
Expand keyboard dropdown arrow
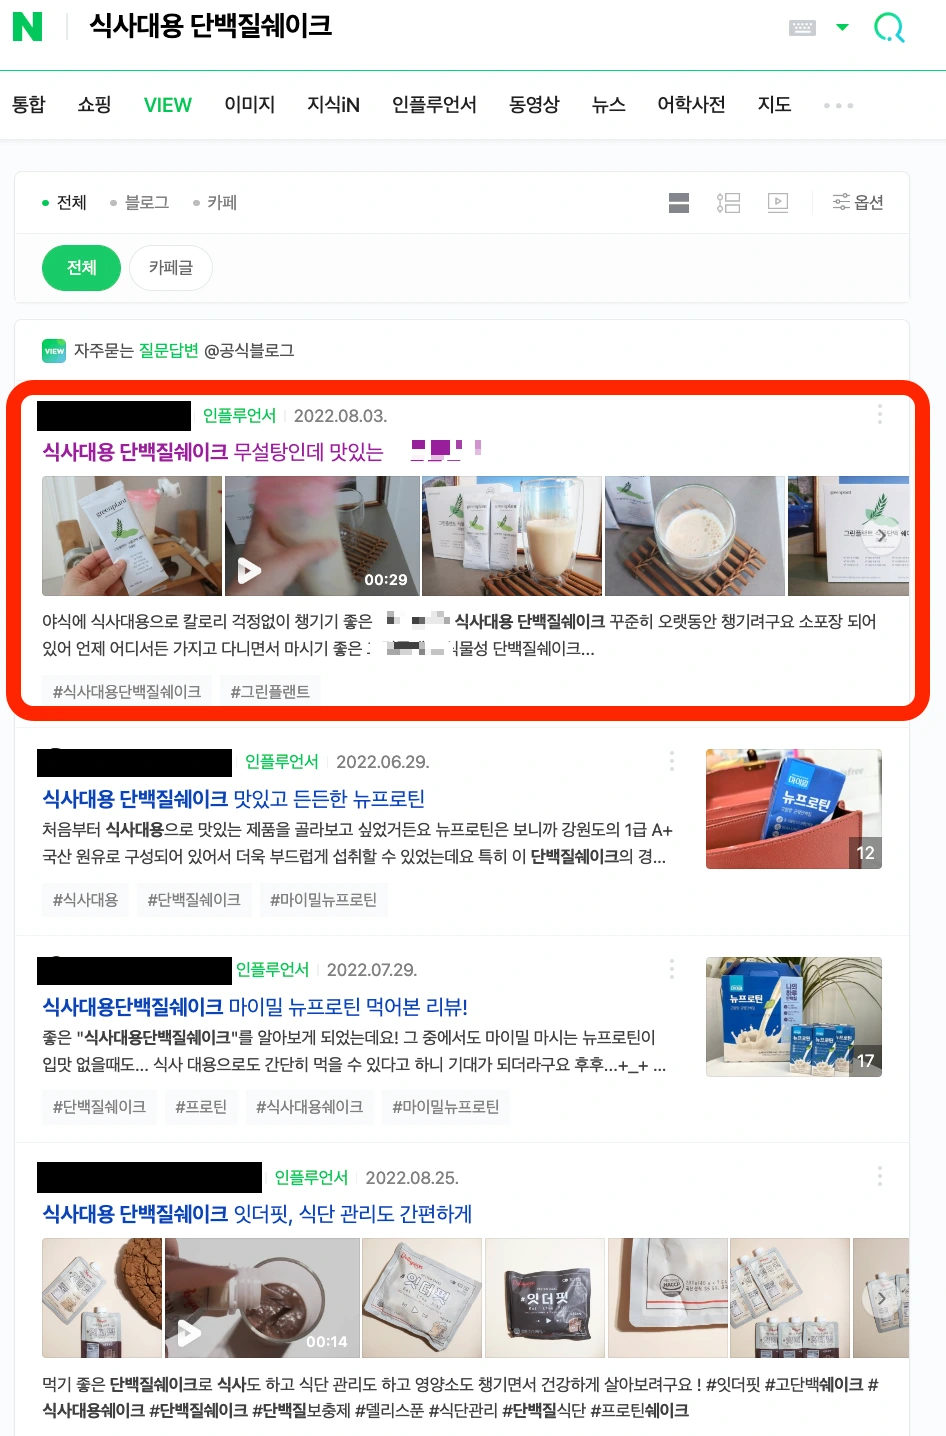click(842, 27)
